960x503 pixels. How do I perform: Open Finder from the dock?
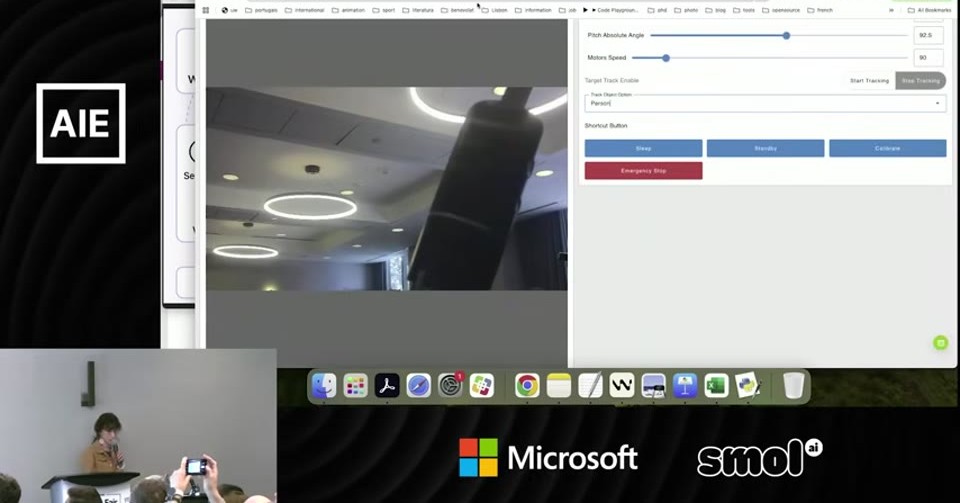coord(324,386)
